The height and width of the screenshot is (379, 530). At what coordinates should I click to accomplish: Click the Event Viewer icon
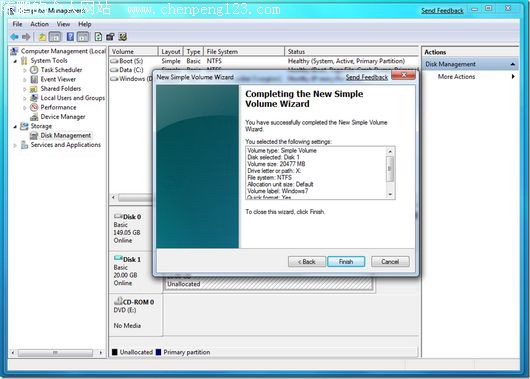34,79
